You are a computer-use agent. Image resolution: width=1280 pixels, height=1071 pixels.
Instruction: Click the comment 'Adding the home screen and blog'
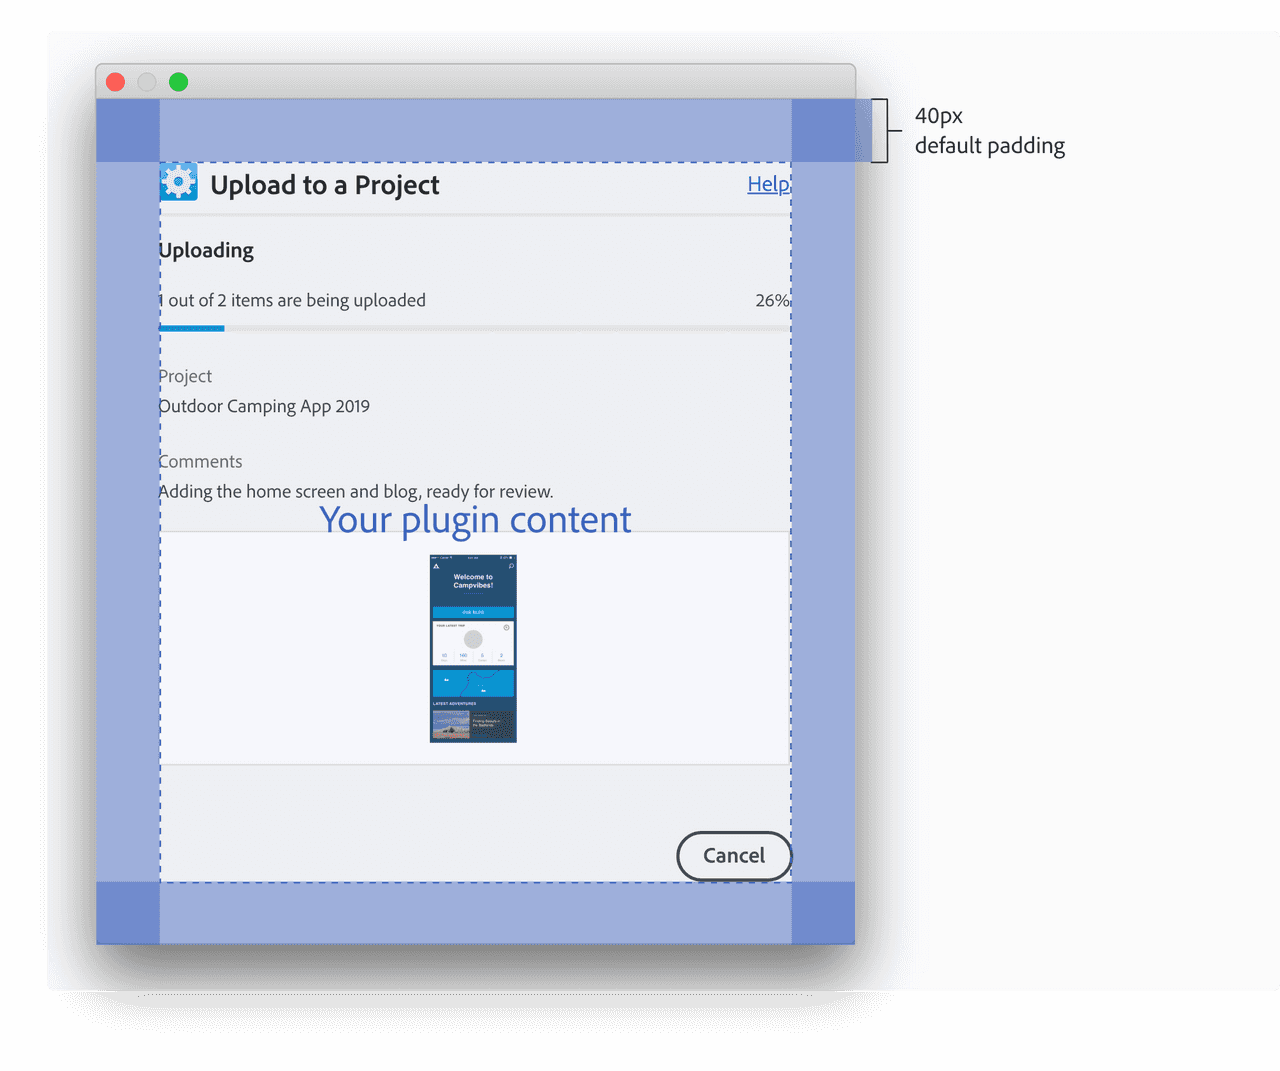point(356,492)
